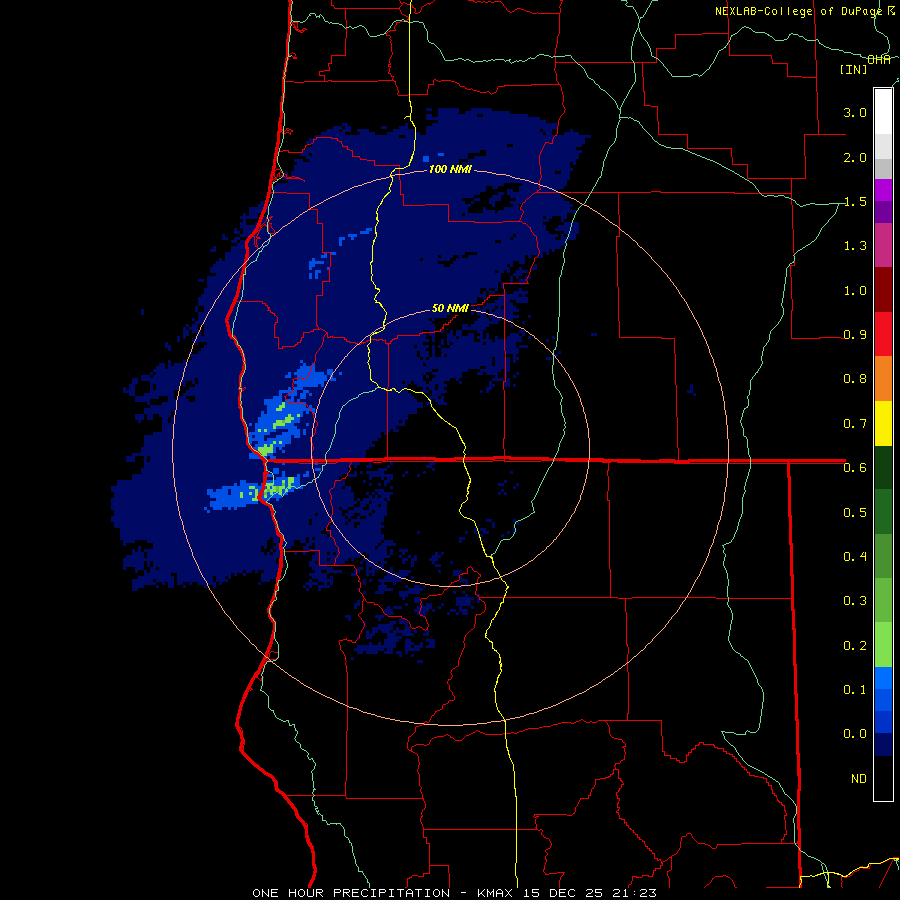Click the KMAX station identifier in caption
Image resolution: width=900 pixels, height=900 pixels.
click(496, 893)
